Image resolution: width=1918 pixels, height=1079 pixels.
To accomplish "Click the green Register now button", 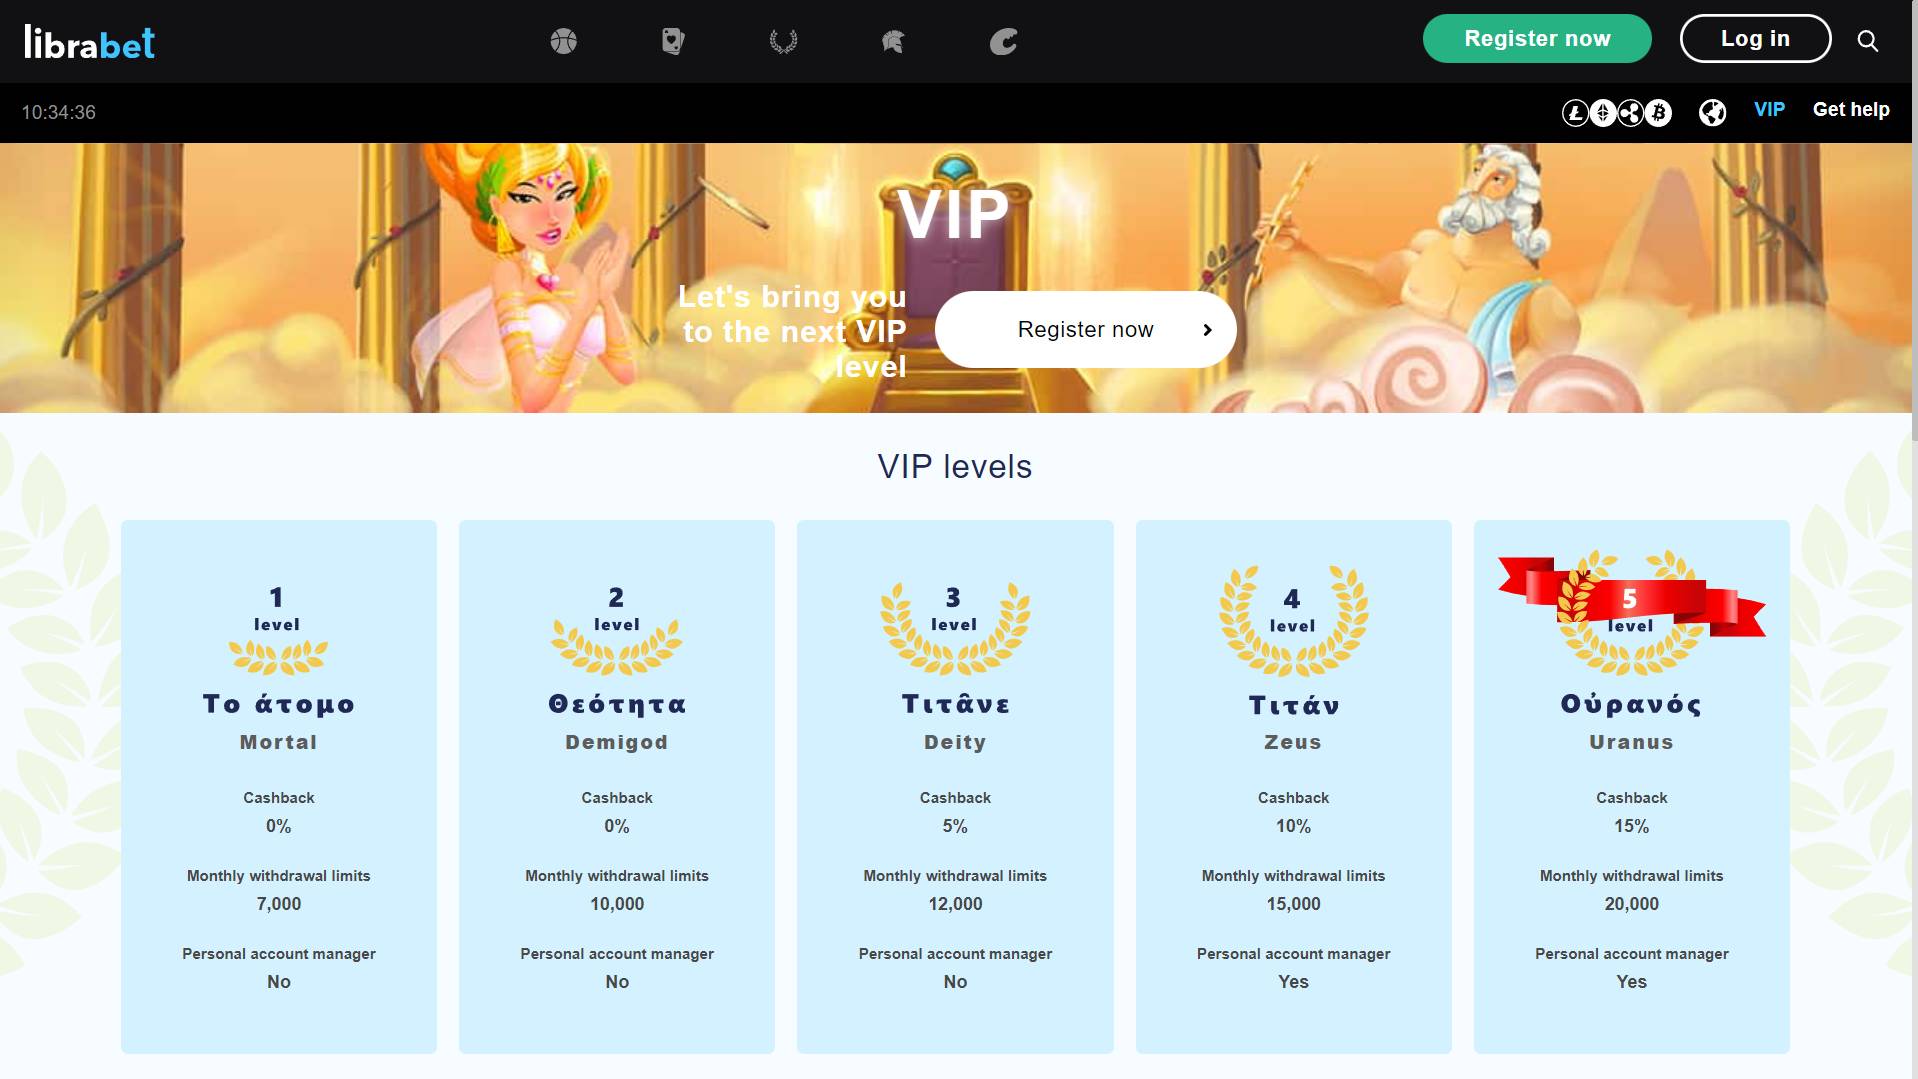I will pos(1537,39).
